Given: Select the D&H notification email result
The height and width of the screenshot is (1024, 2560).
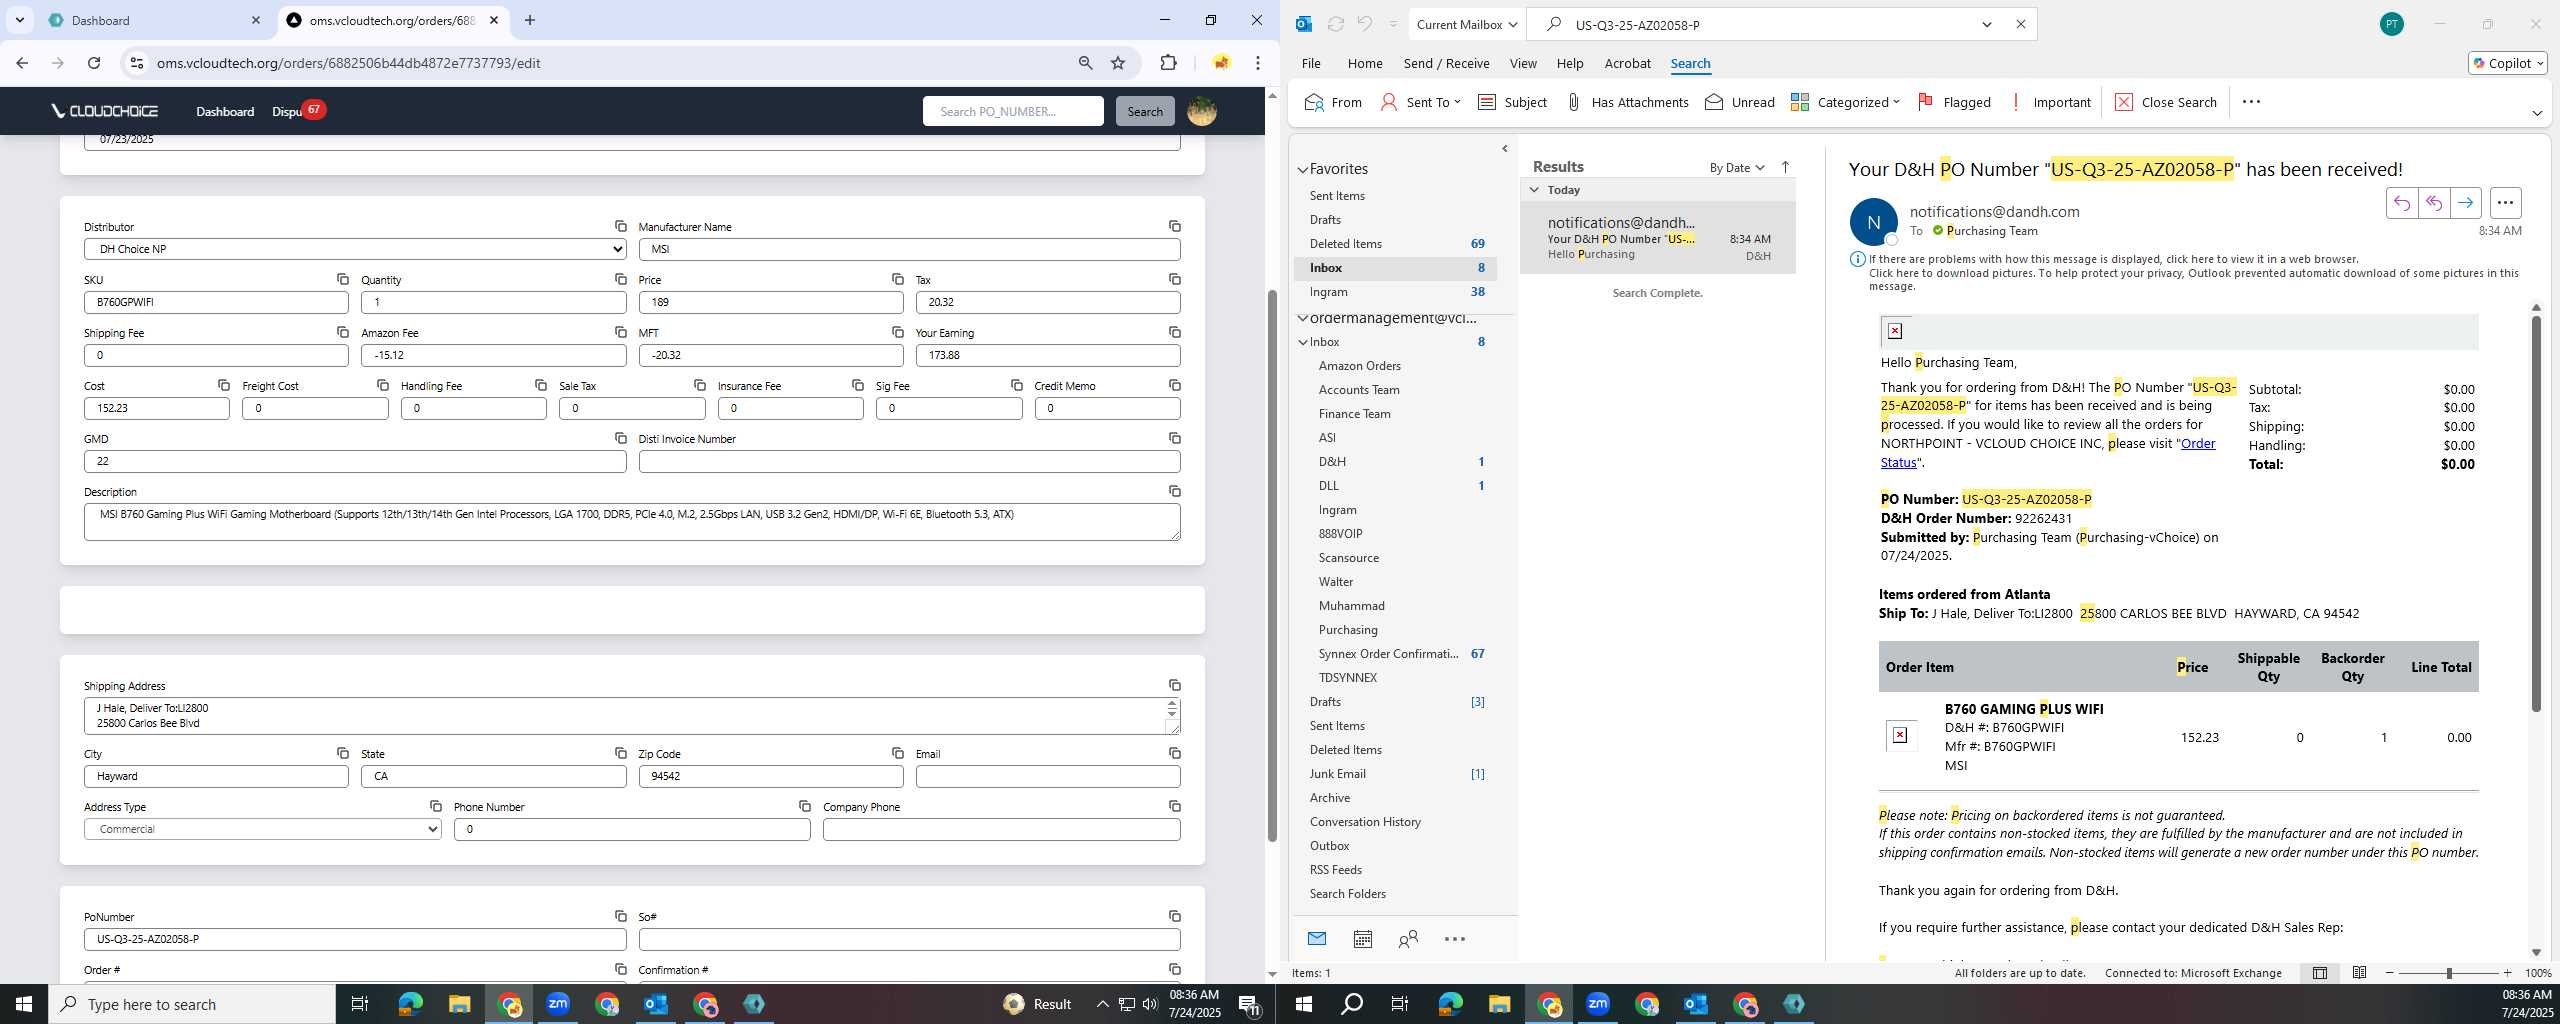Looking at the screenshot, I should pyautogui.click(x=1658, y=238).
